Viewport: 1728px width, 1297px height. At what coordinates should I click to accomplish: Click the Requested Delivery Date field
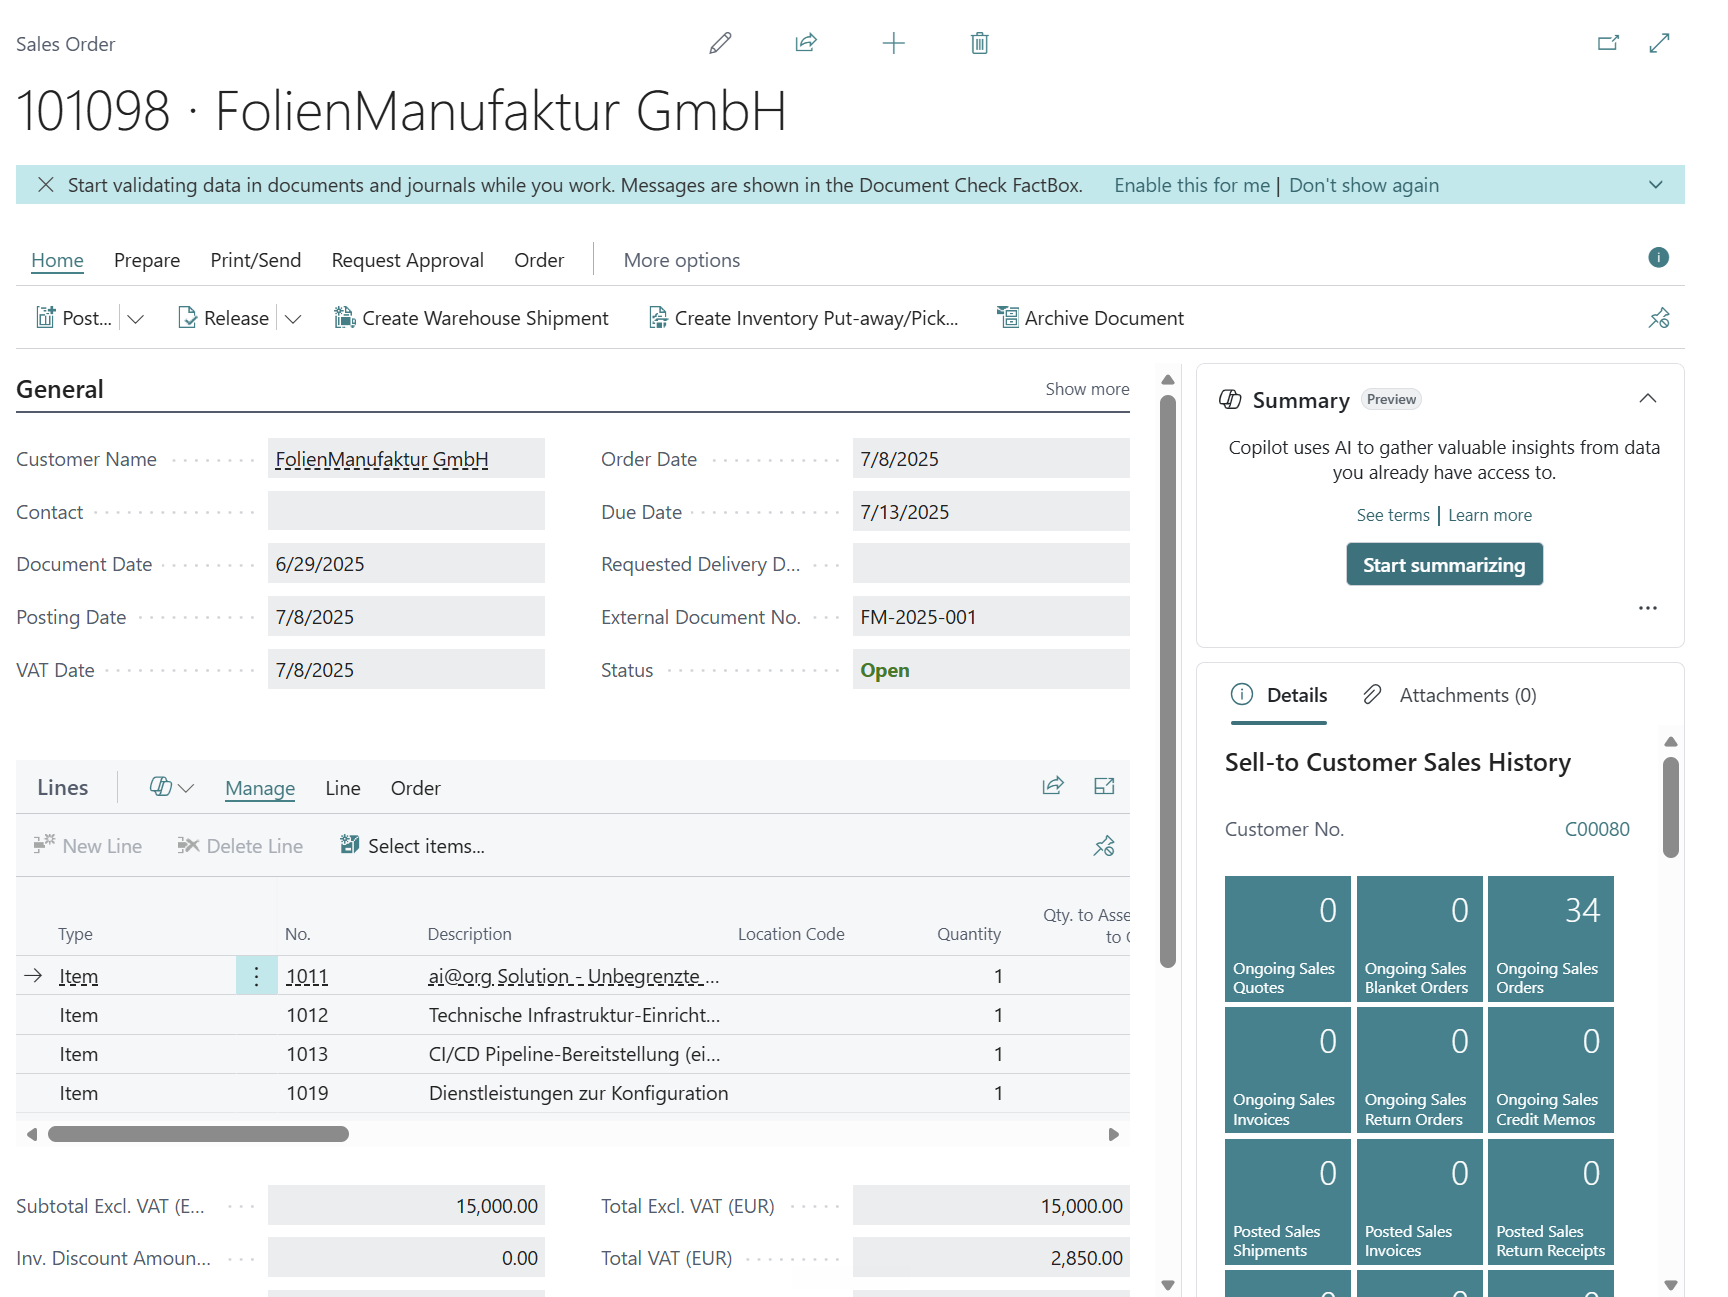point(991,564)
